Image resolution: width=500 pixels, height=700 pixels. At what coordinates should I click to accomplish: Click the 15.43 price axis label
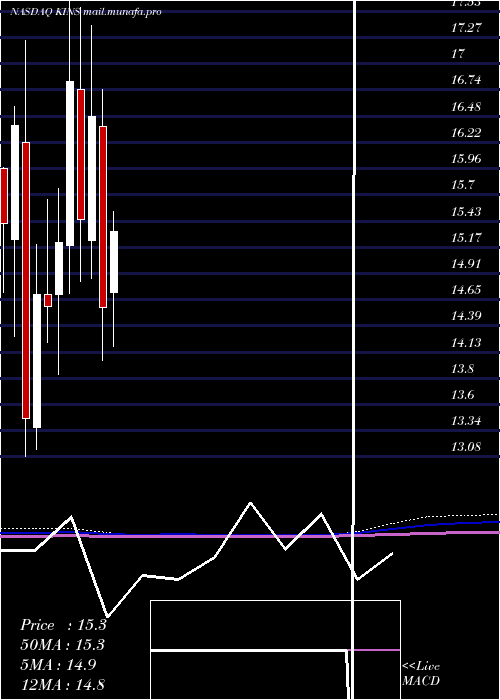coord(466,212)
